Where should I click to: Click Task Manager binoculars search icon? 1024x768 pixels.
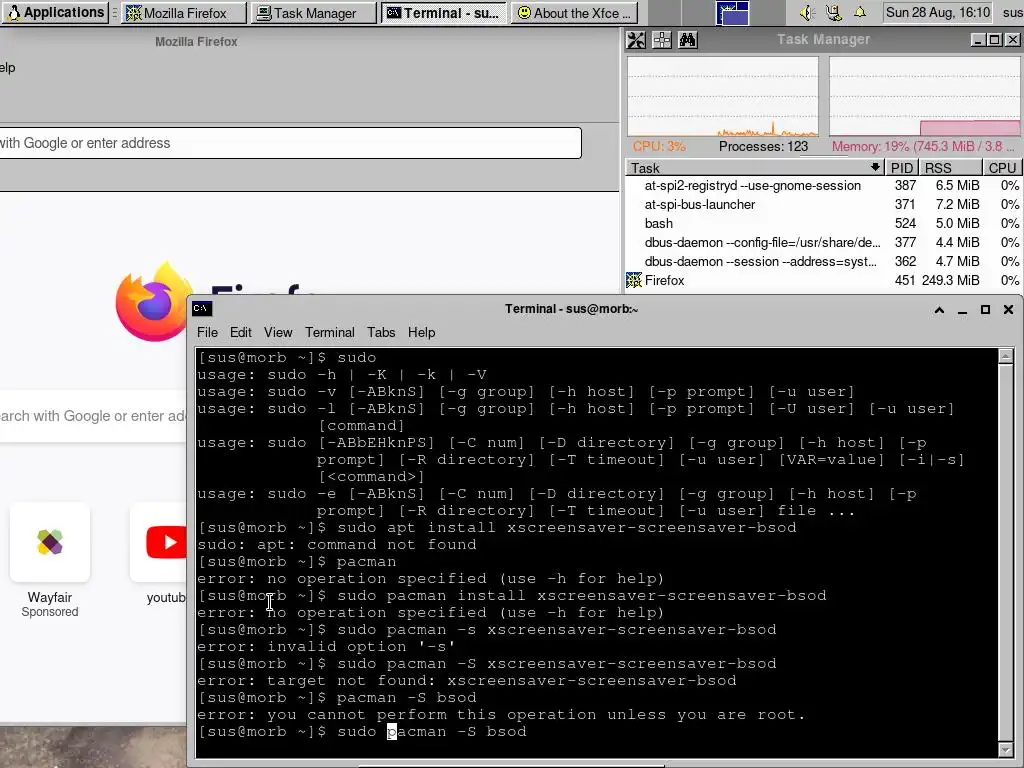click(688, 40)
